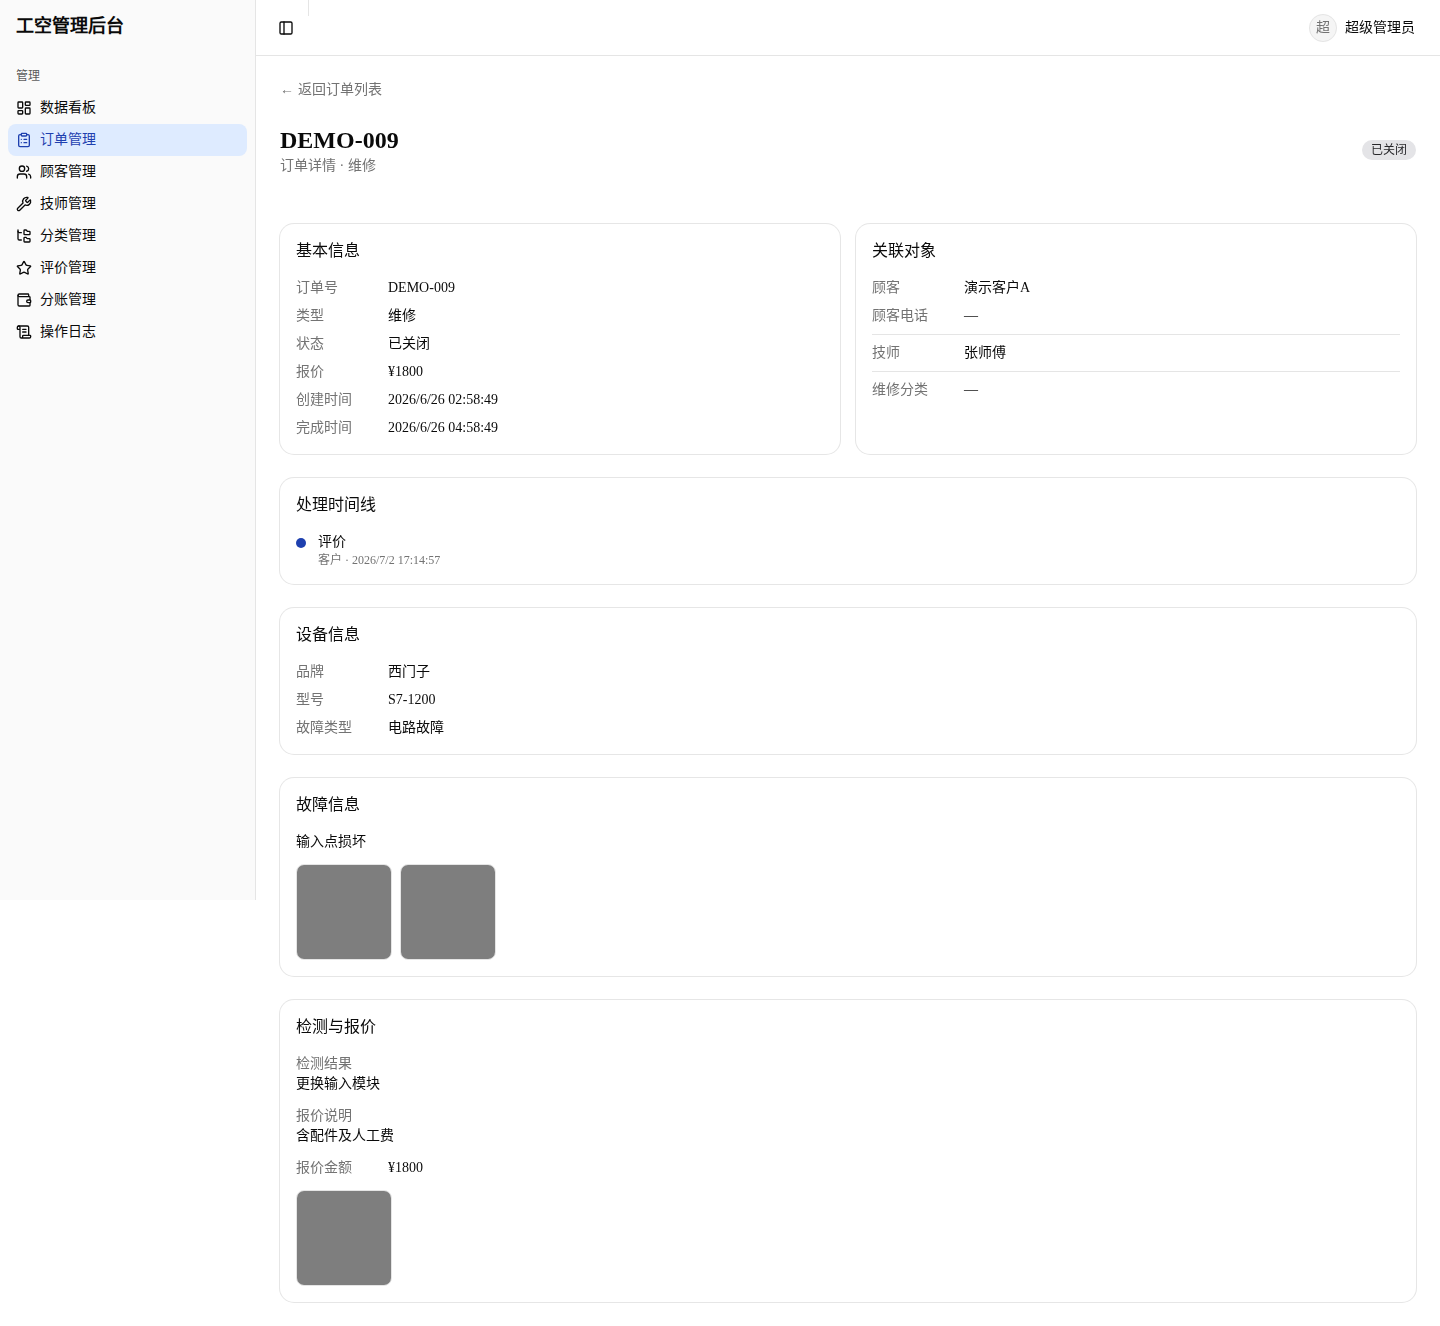Click creation time 2026/6/26 02:58:49

(443, 400)
